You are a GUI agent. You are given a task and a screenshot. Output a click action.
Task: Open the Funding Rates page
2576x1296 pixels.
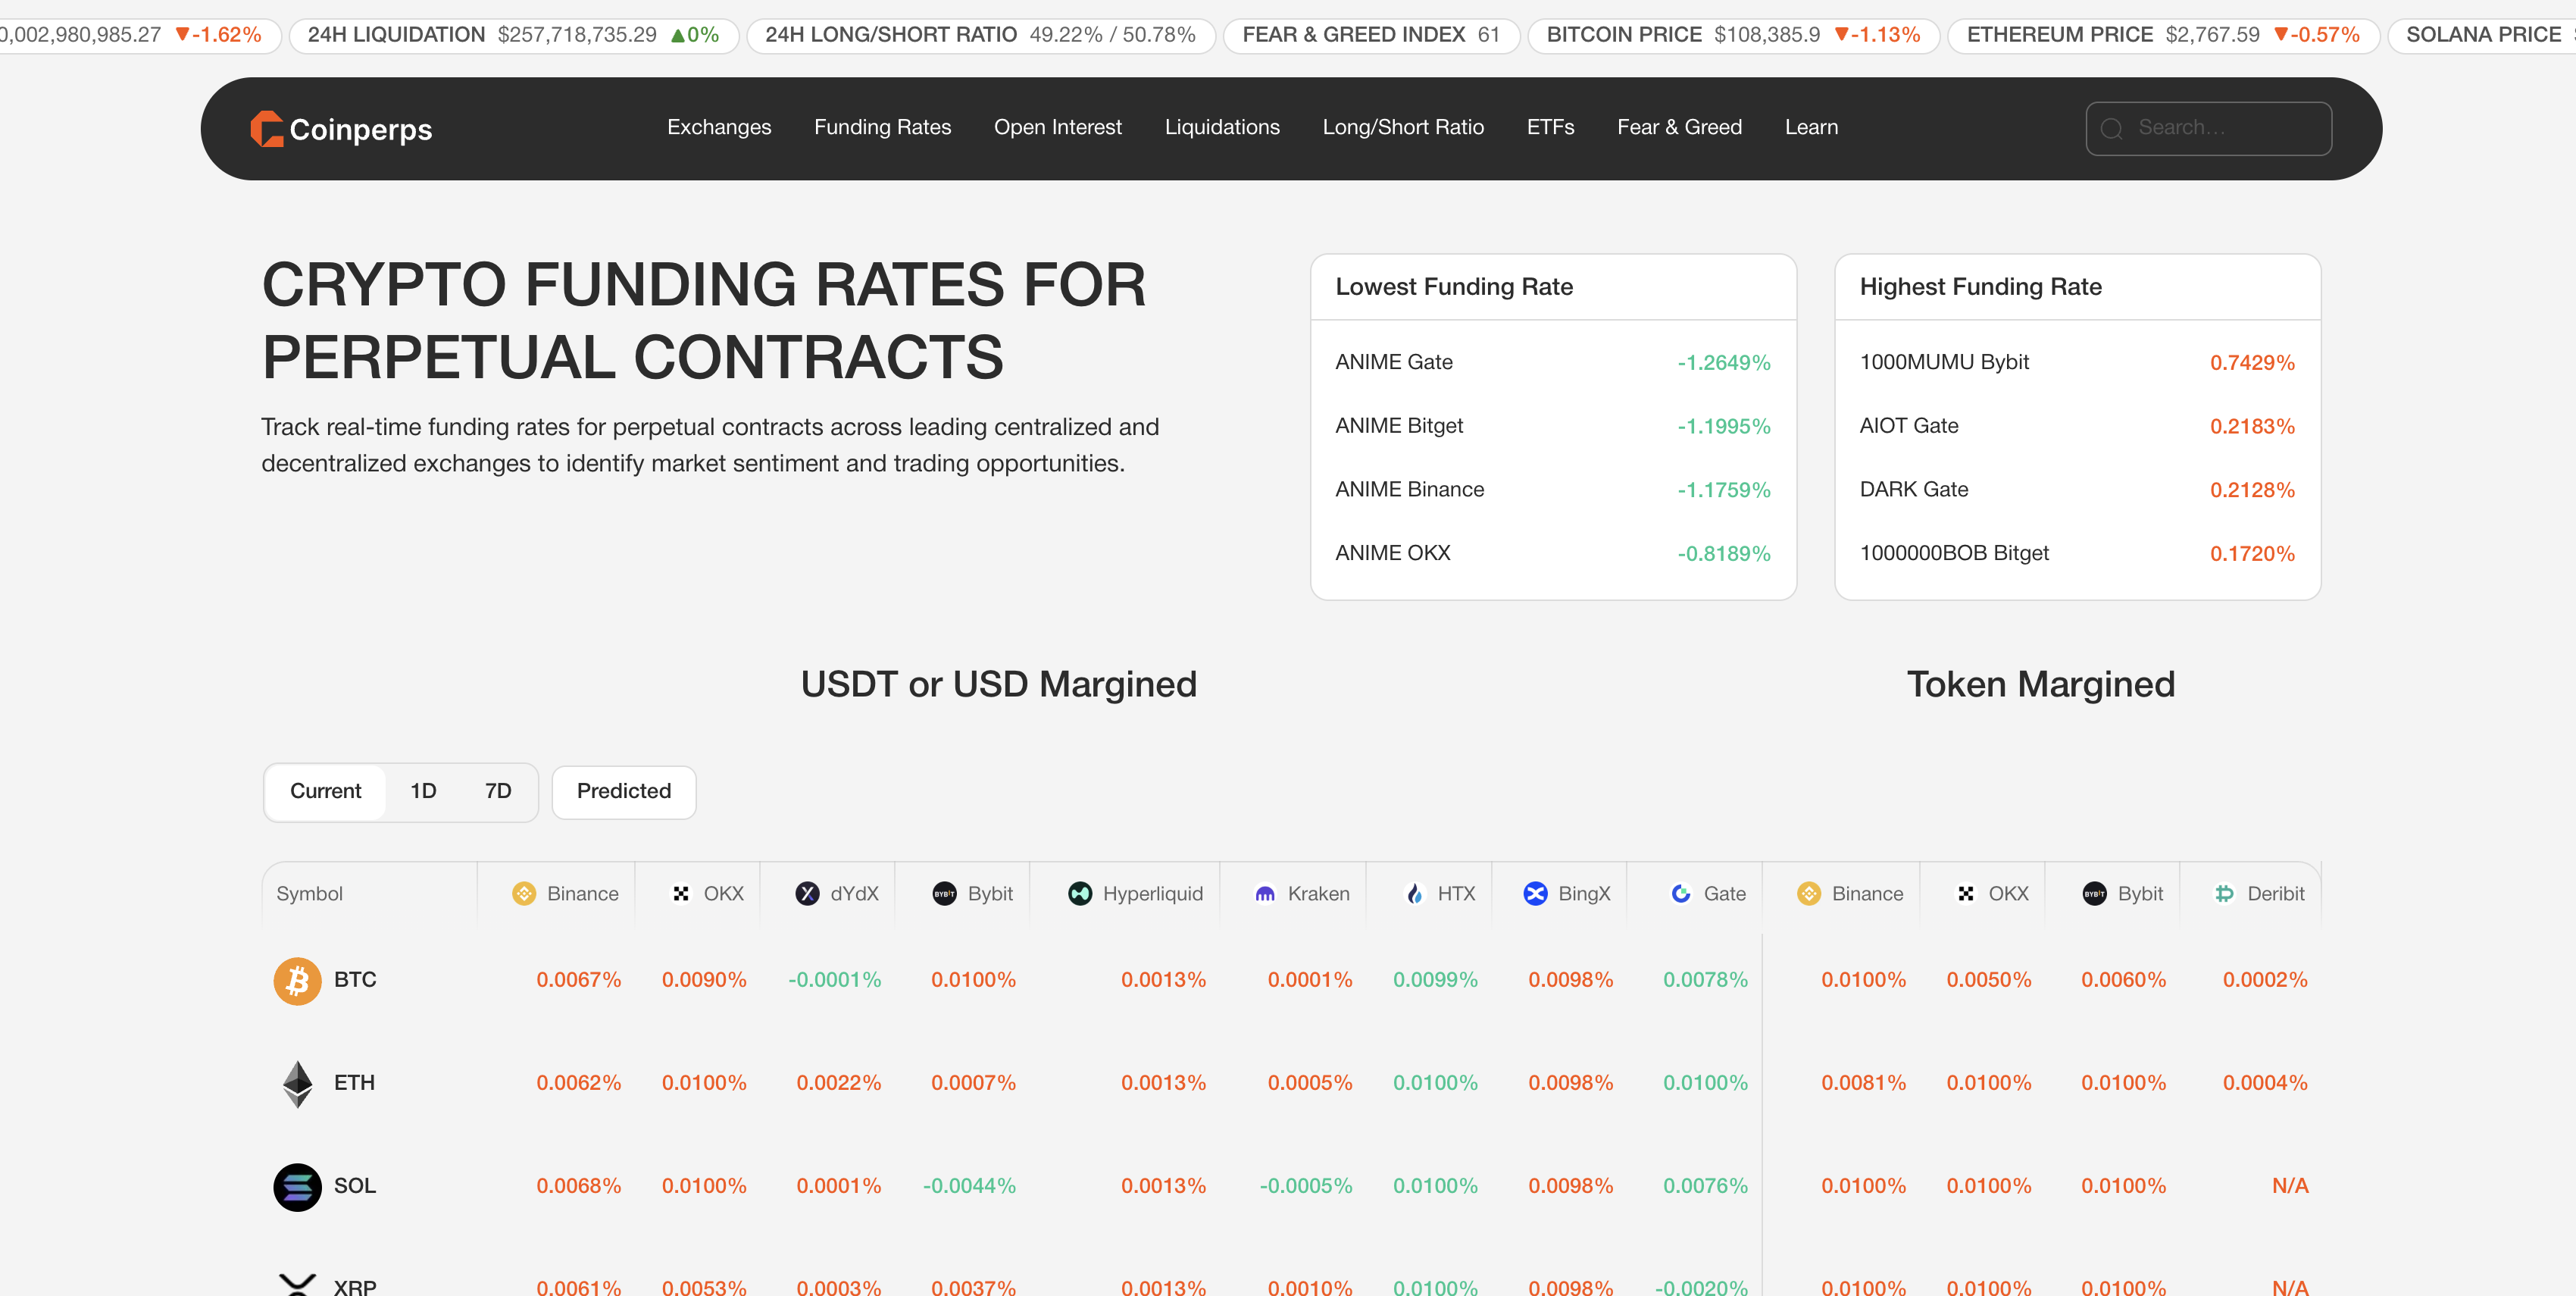click(x=882, y=127)
